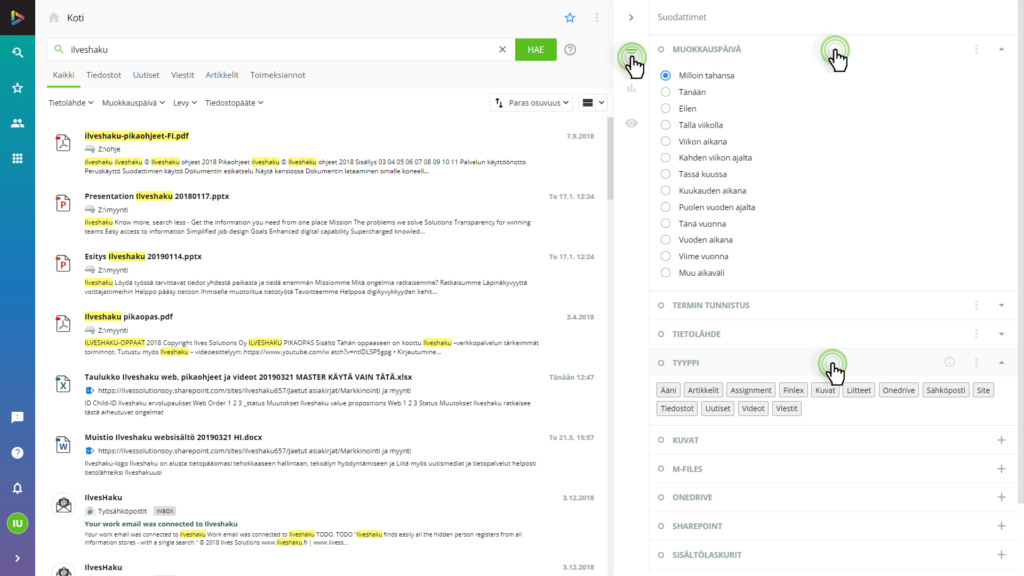Image resolution: width=1024 pixels, height=576 pixels.
Task: Open search from the left sidebar magnifier icon
Action: 18,52
